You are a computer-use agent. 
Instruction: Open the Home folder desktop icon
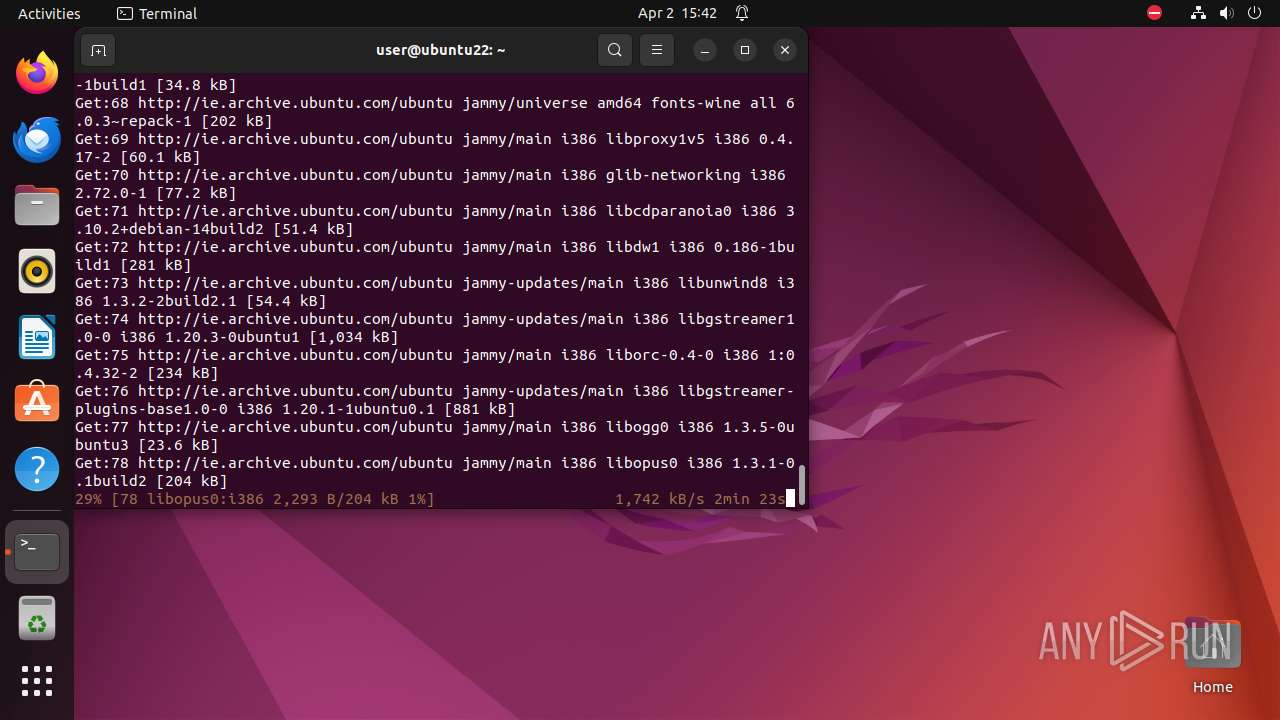pos(1212,655)
